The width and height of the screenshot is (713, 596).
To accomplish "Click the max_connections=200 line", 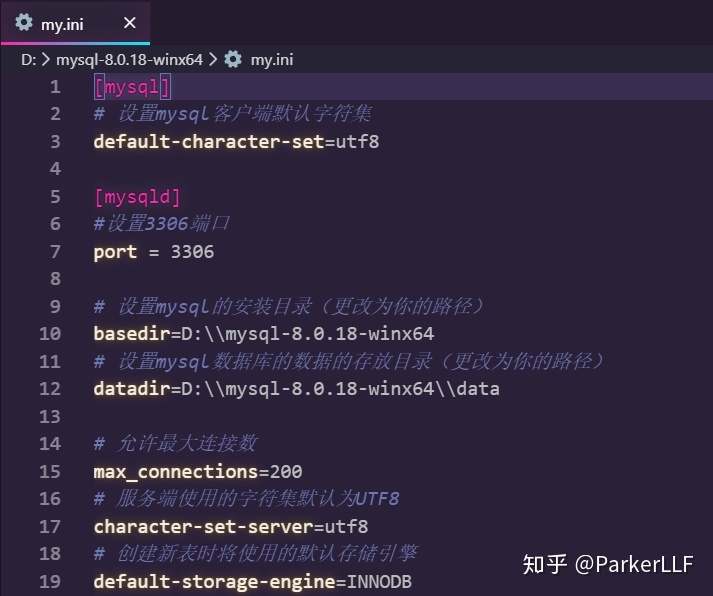I will 198,472.
